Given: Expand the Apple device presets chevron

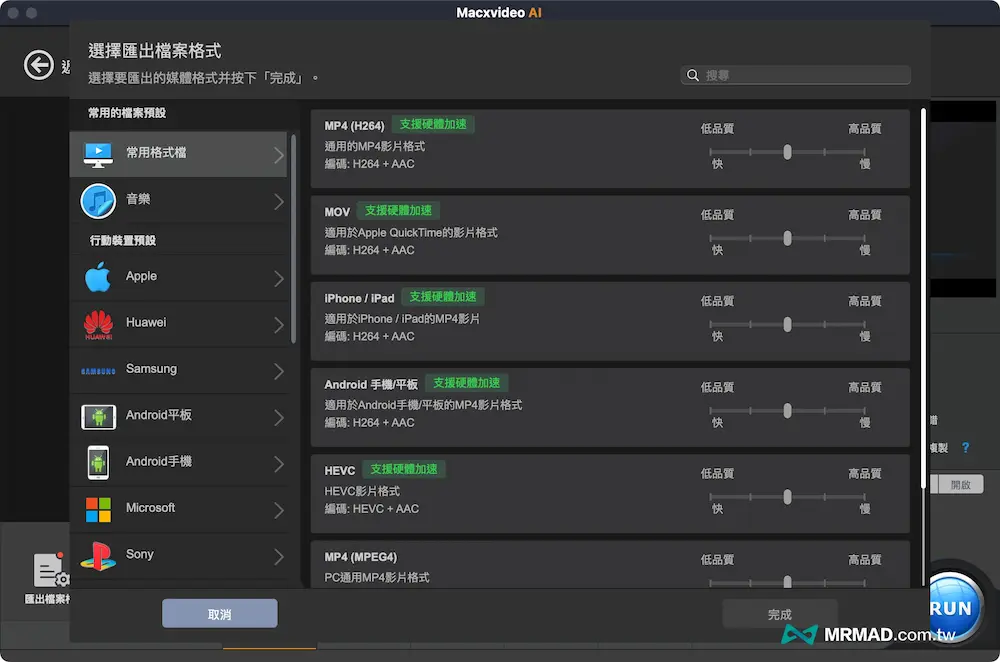Looking at the screenshot, I should point(279,278).
